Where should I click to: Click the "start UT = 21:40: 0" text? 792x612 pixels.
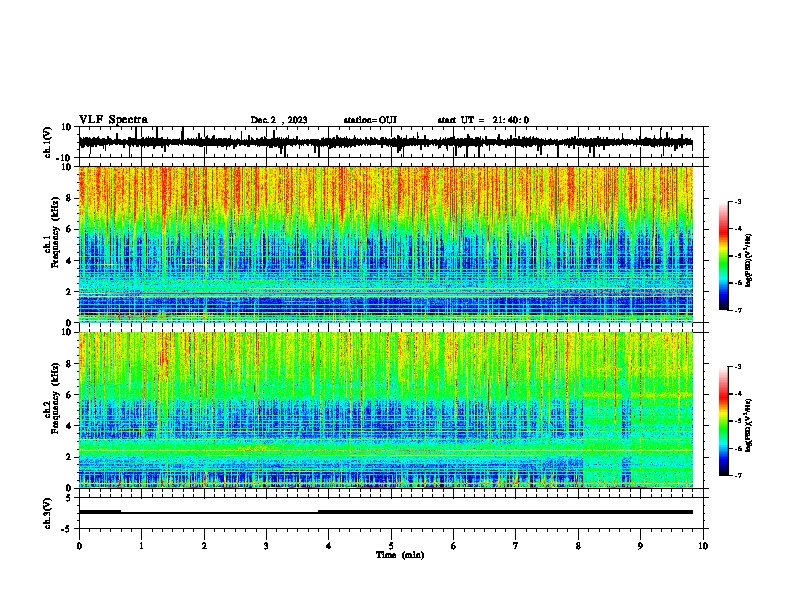tap(483, 120)
